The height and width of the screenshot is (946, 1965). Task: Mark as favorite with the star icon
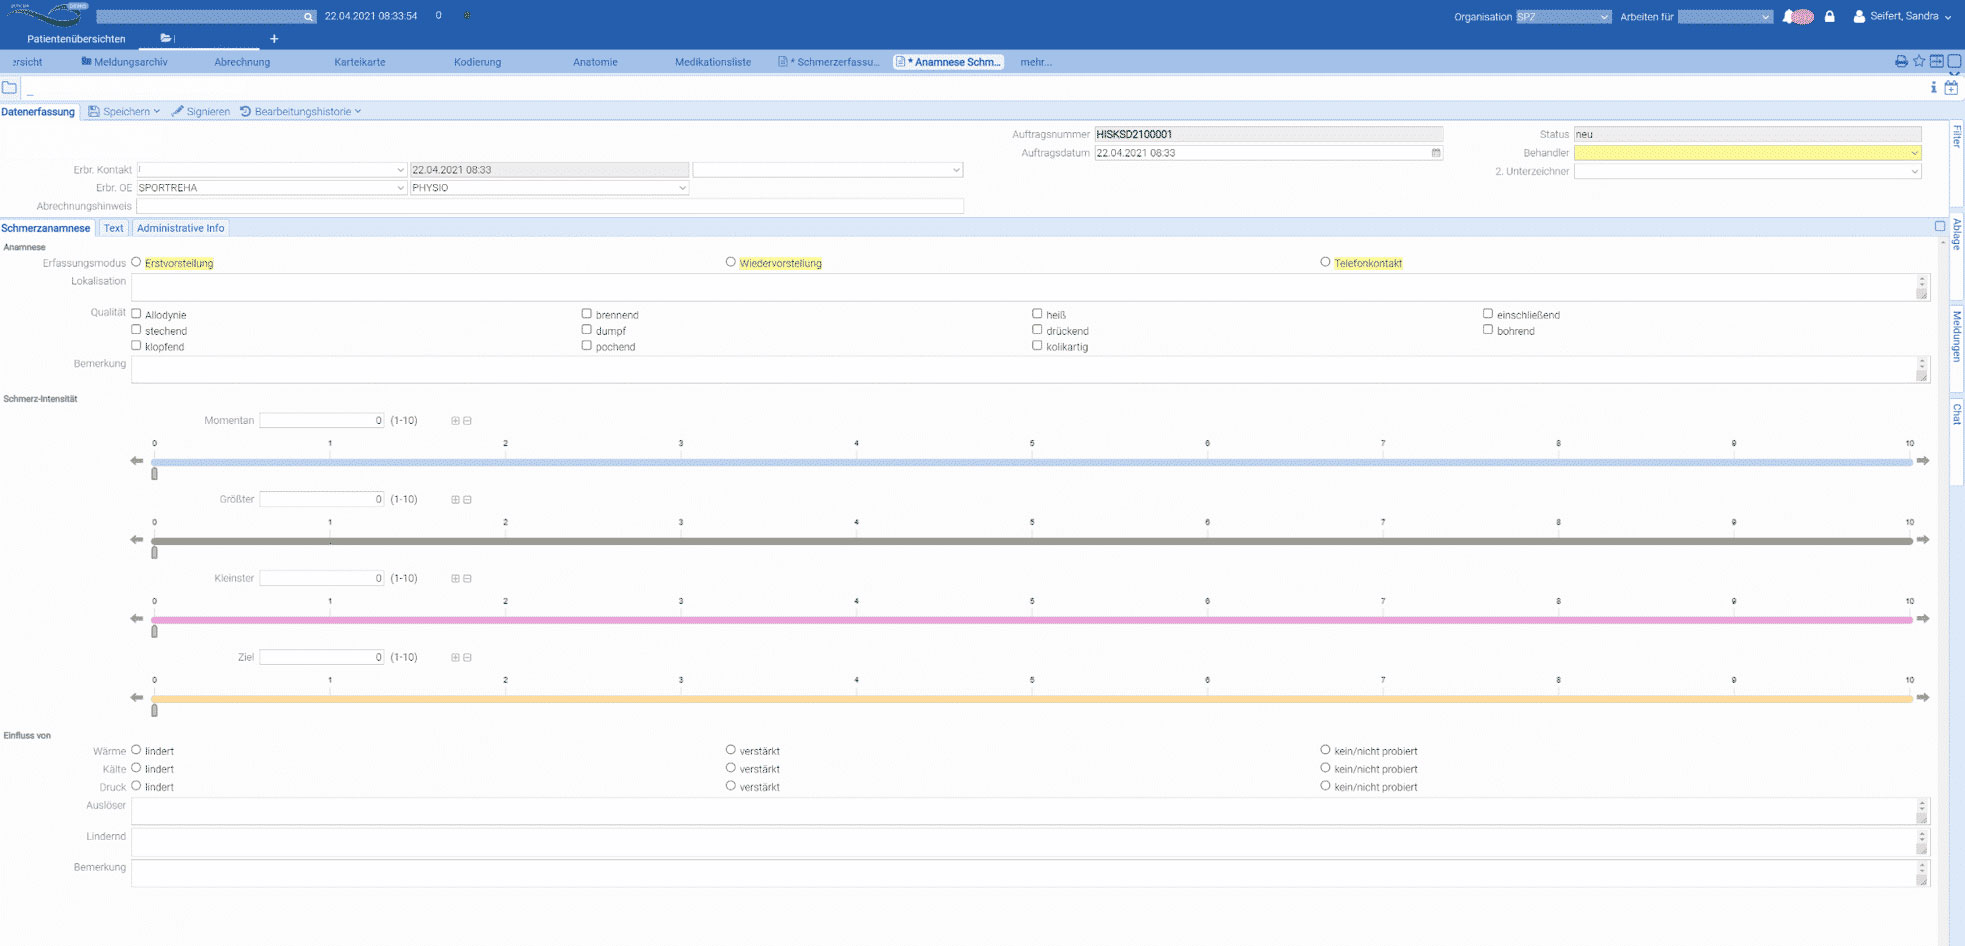click(x=1918, y=62)
